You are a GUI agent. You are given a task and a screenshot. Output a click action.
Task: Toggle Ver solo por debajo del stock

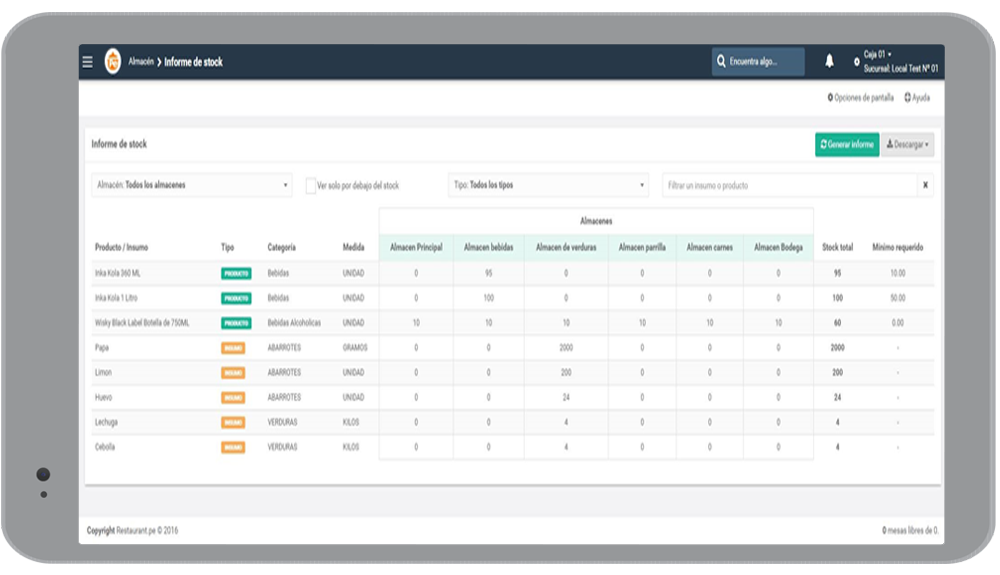[311, 186]
